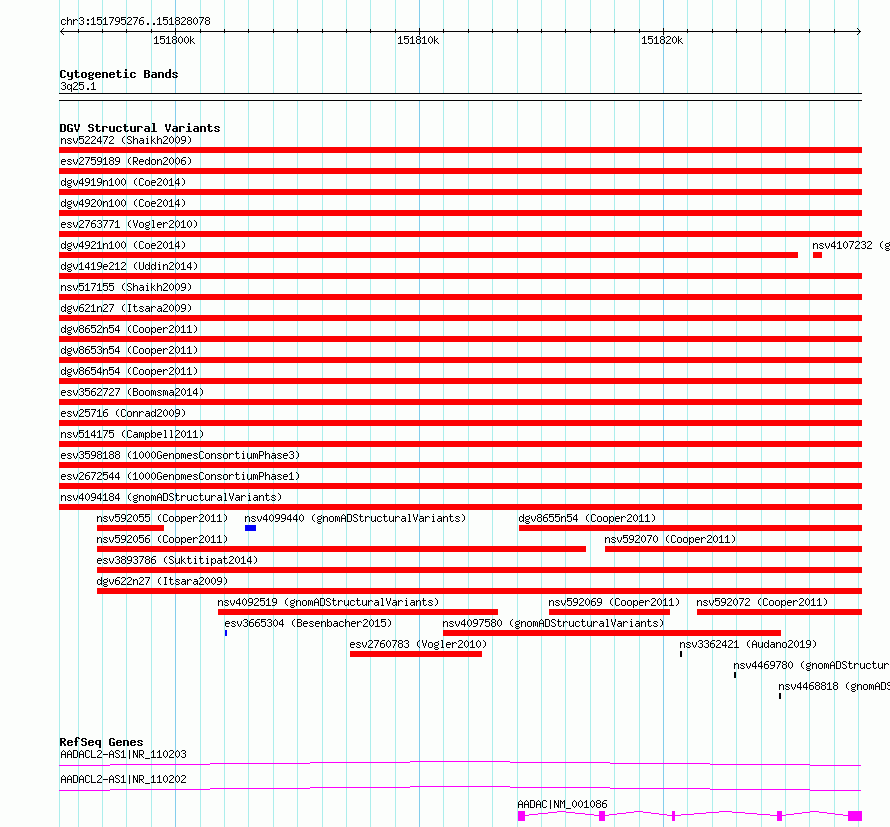Click the right arrow on coordinate ruler
Viewport: 890px width, 827px height.
(859, 31)
